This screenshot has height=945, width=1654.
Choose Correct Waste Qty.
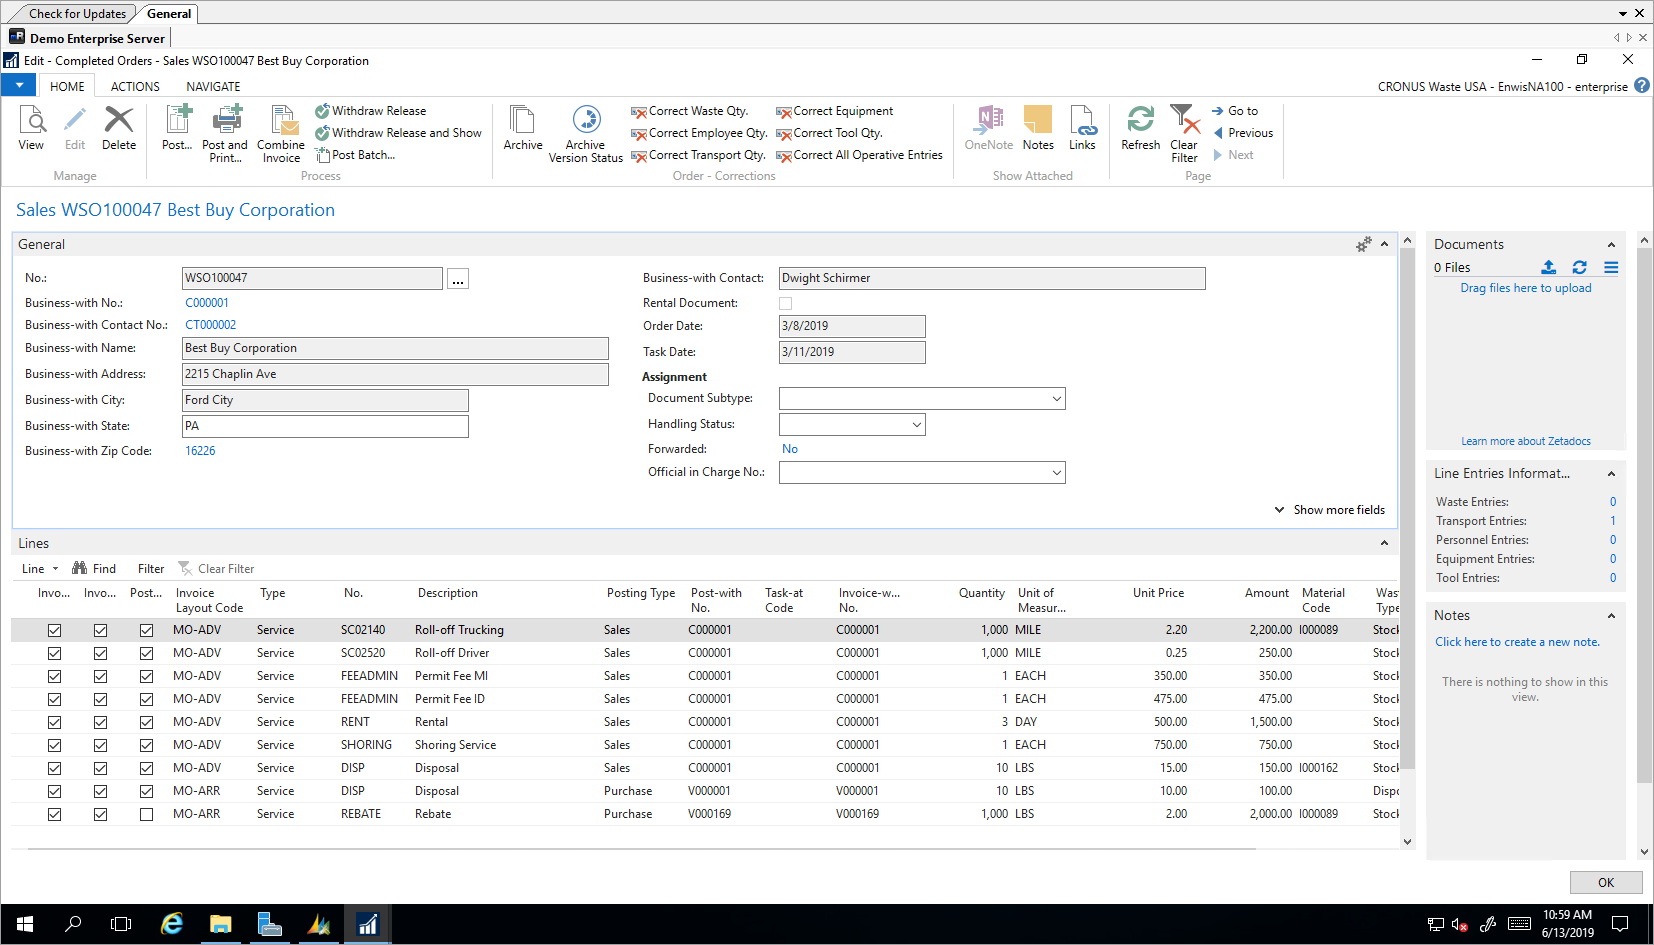pyautogui.click(x=690, y=111)
